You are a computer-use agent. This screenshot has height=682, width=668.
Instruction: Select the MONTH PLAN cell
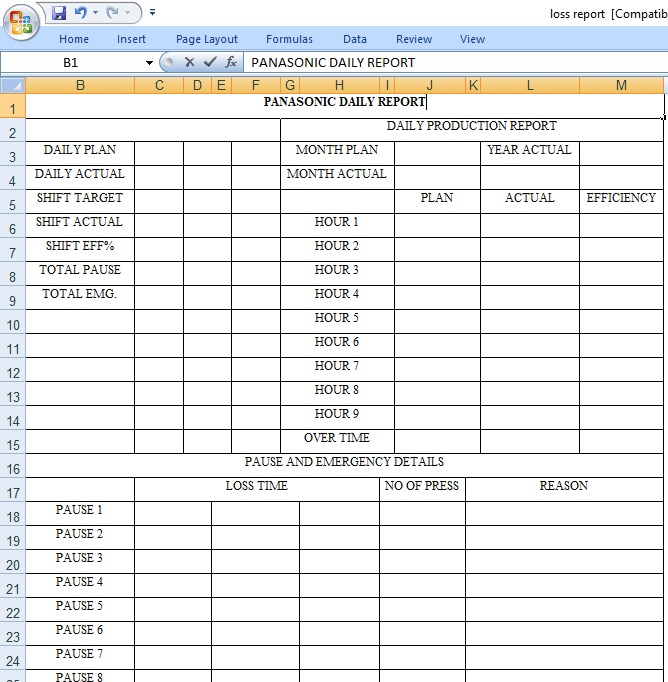[337, 153]
